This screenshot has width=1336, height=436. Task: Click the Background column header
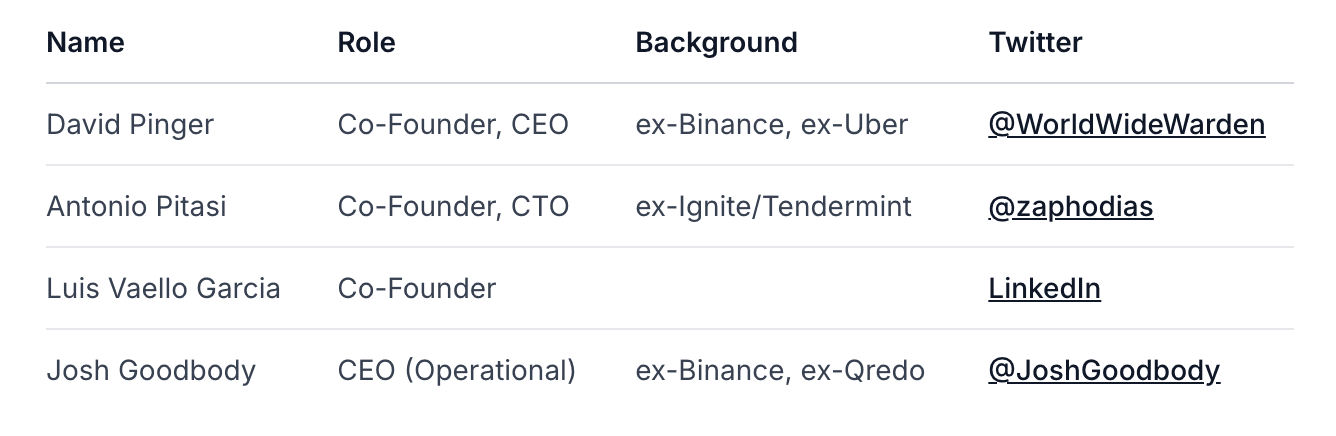click(x=716, y=42)
